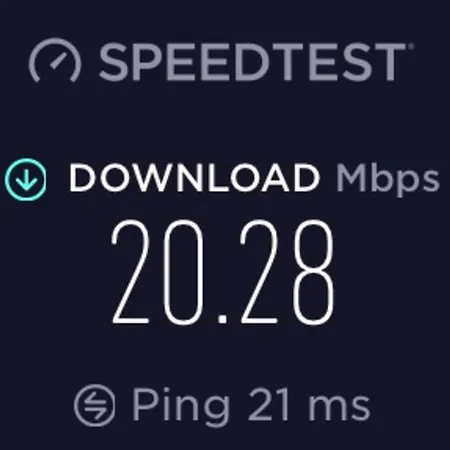The width and height of the screenshot is (450, 450).
Task: Click the teal download arrow icon
Action: [x=26, y=180]
